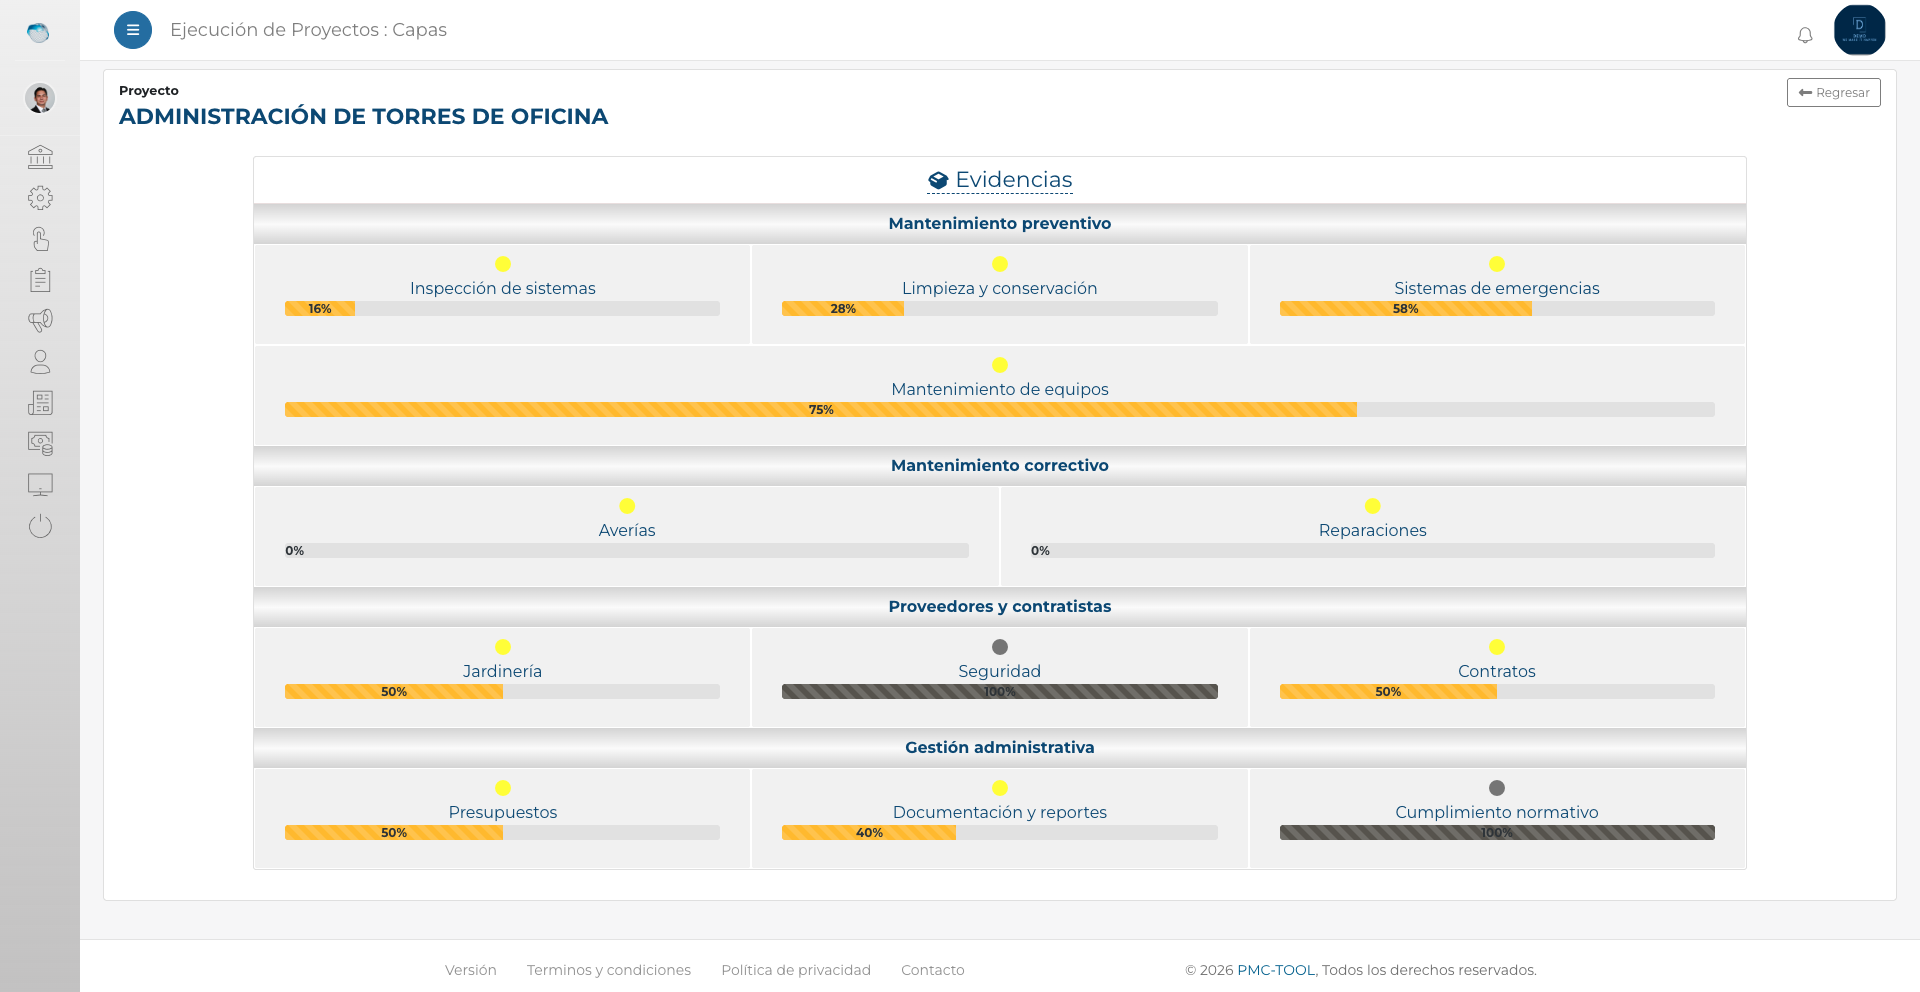Toggle the sidebar with the hamburger menu

point(133,30)
